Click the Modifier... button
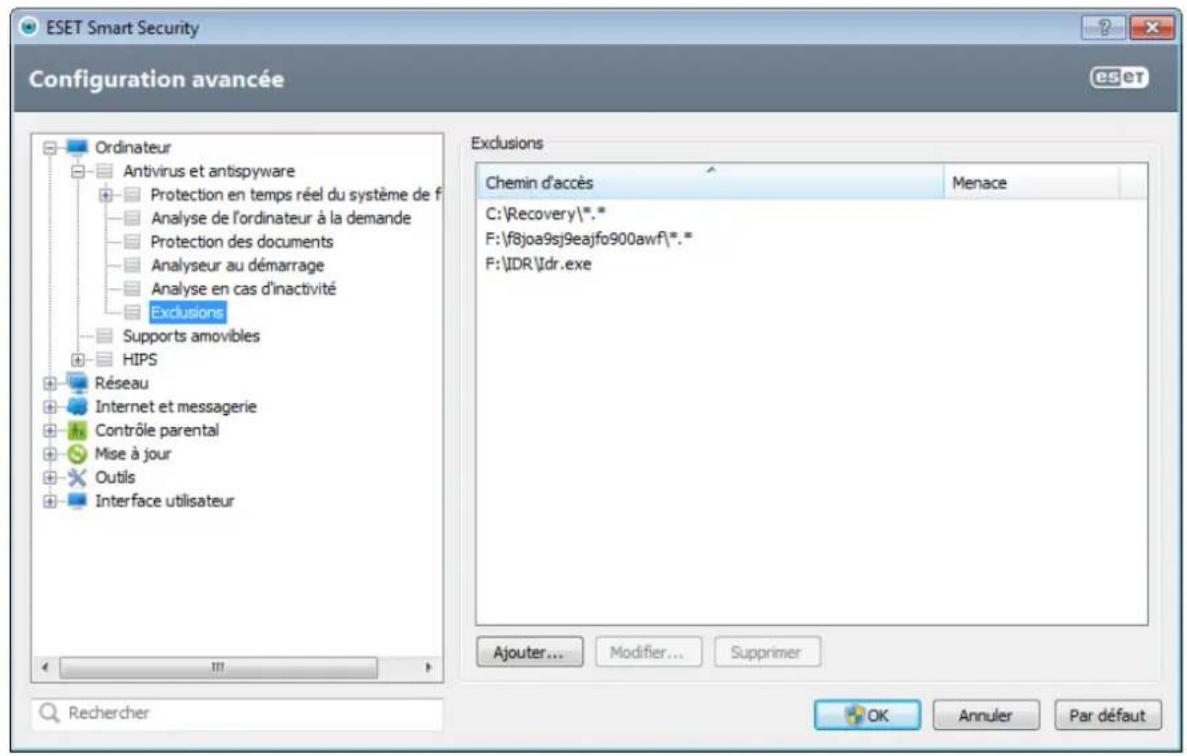1187x756 pixels. 648,652
